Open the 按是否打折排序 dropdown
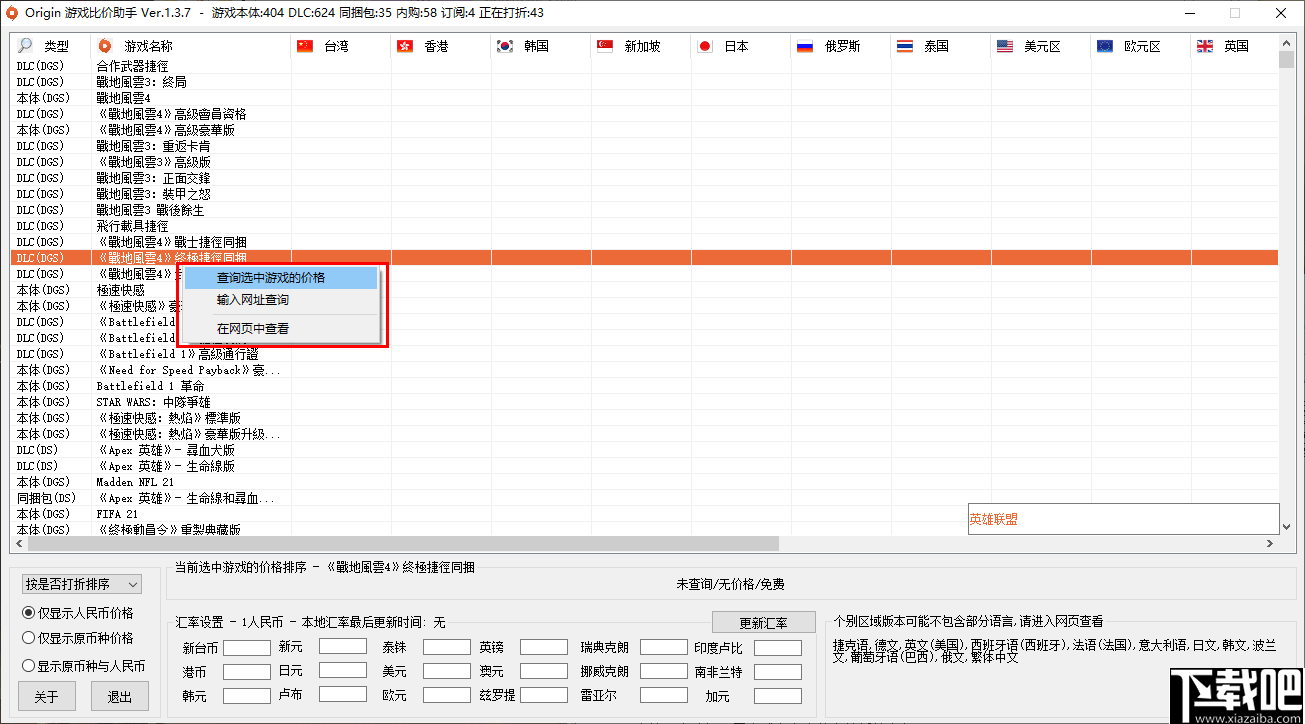Screen dimensions: 1305x724 [80, 583]
